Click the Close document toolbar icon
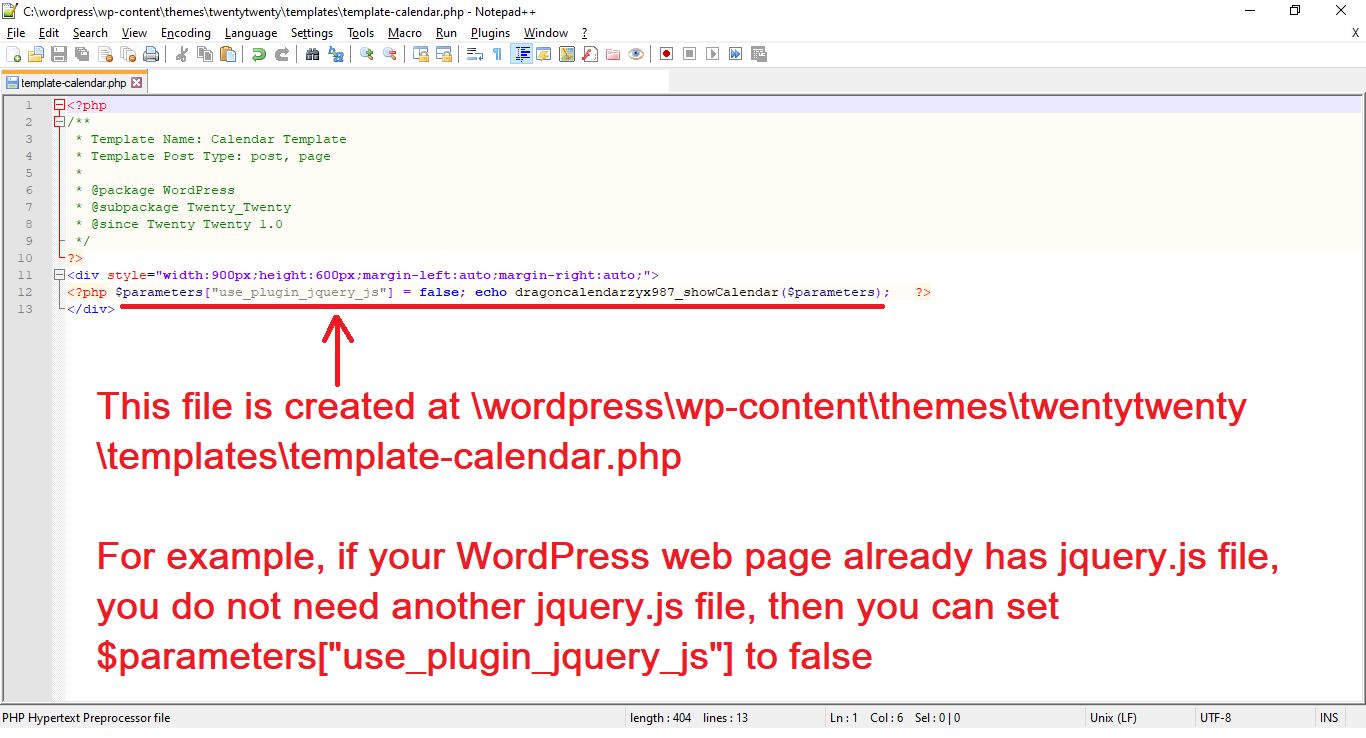1366x738 pixels. point(105,54)
